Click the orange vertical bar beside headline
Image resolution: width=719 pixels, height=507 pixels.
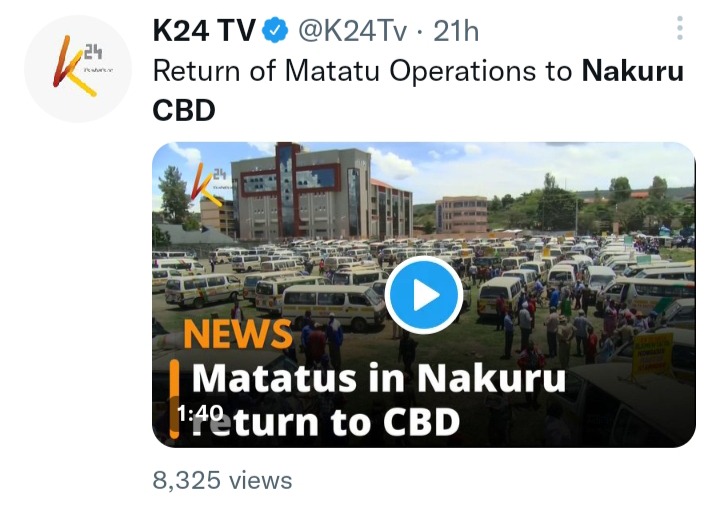174,399
